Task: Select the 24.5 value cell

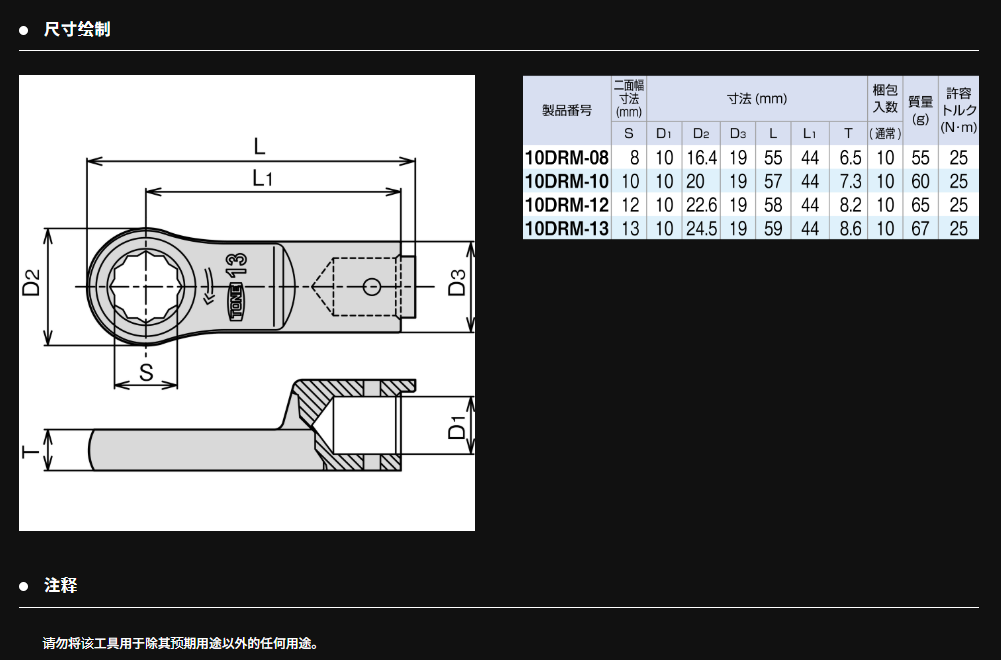Action: (701, 229)
